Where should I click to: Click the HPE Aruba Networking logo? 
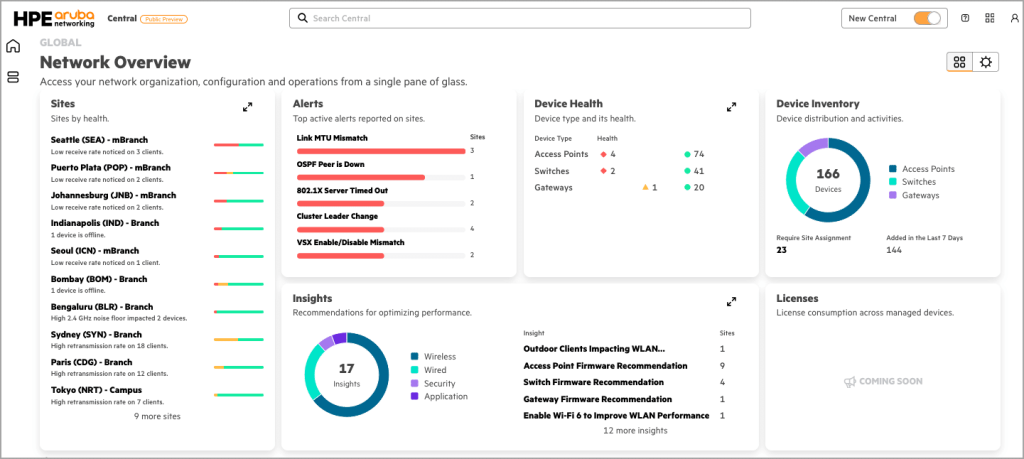[54, 18]
